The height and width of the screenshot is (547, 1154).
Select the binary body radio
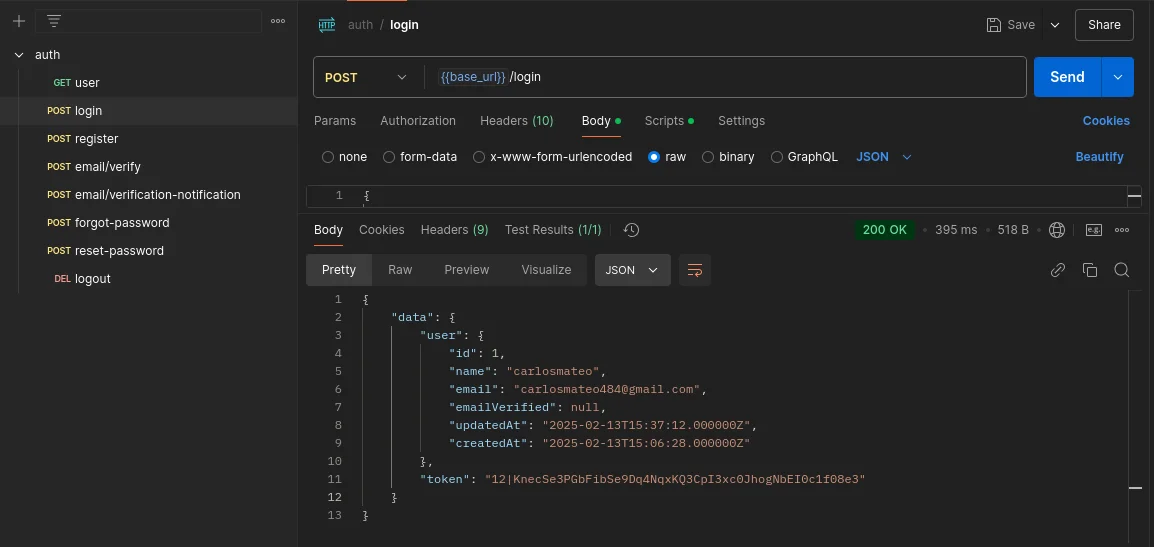coord(707,157)
